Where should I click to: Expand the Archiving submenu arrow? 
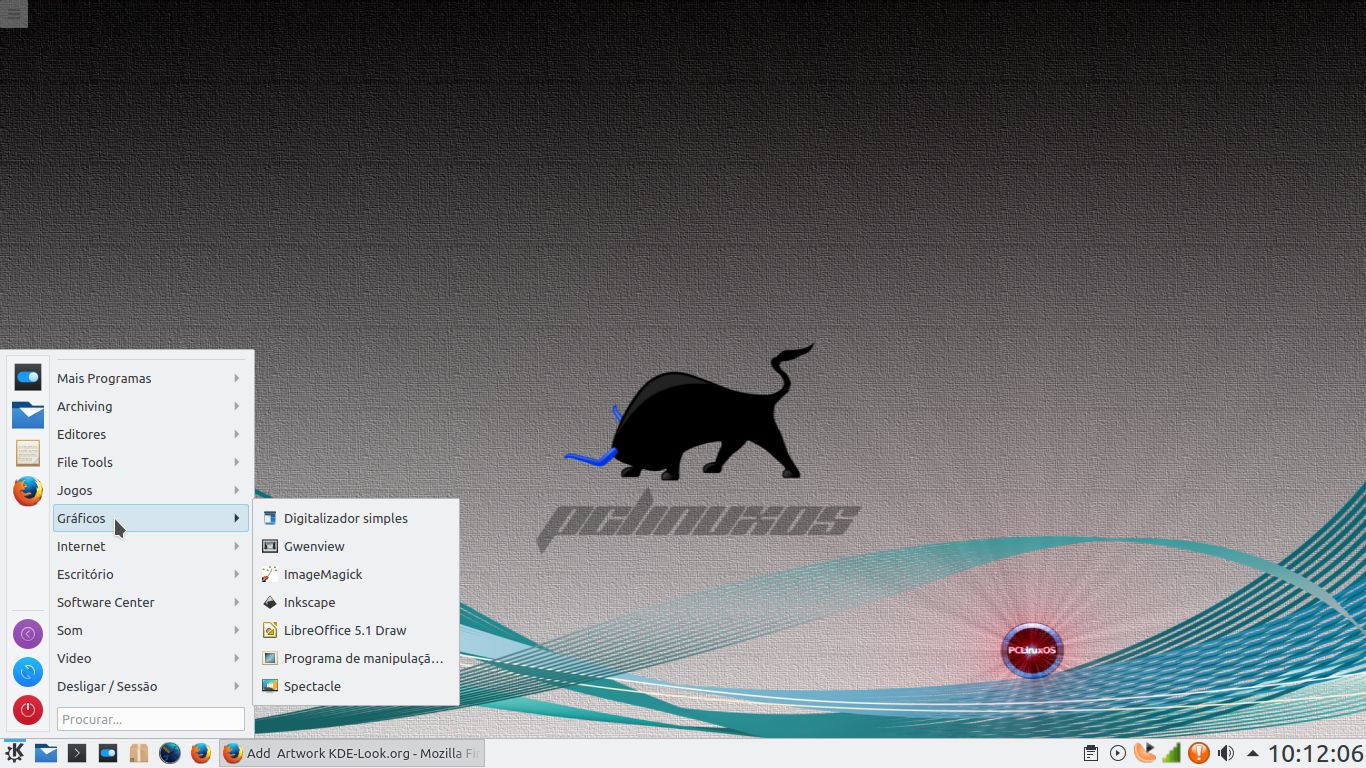pos(237,406)
